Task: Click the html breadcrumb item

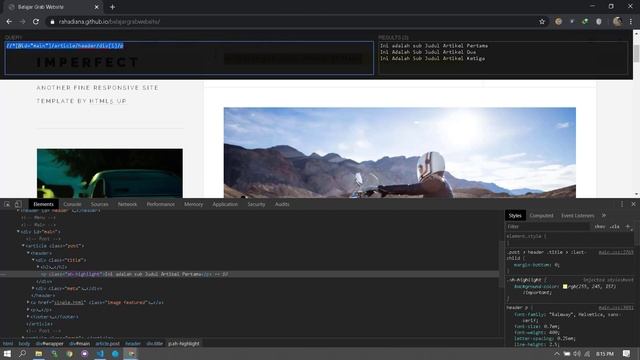Action: point(8,344)
